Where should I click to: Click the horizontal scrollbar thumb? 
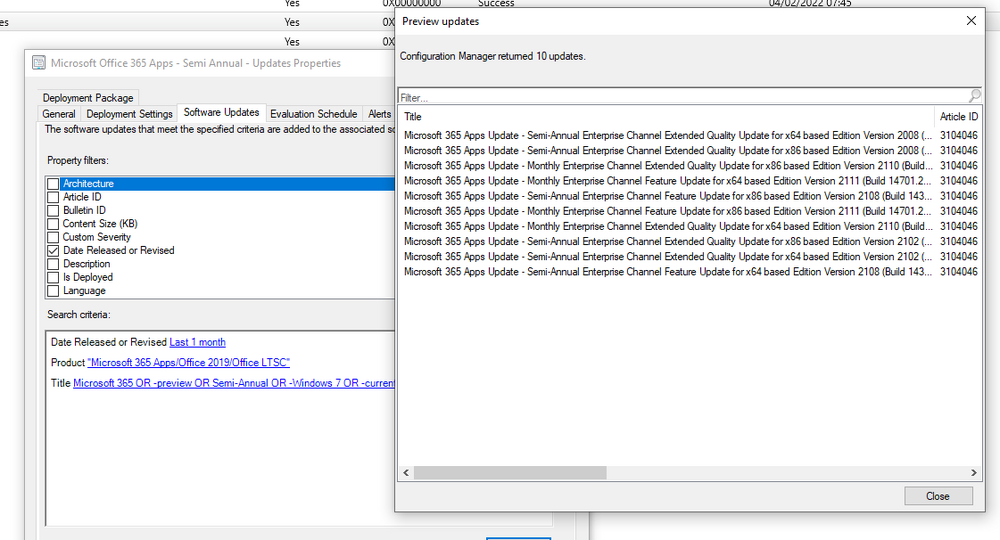tap(510, 473)
